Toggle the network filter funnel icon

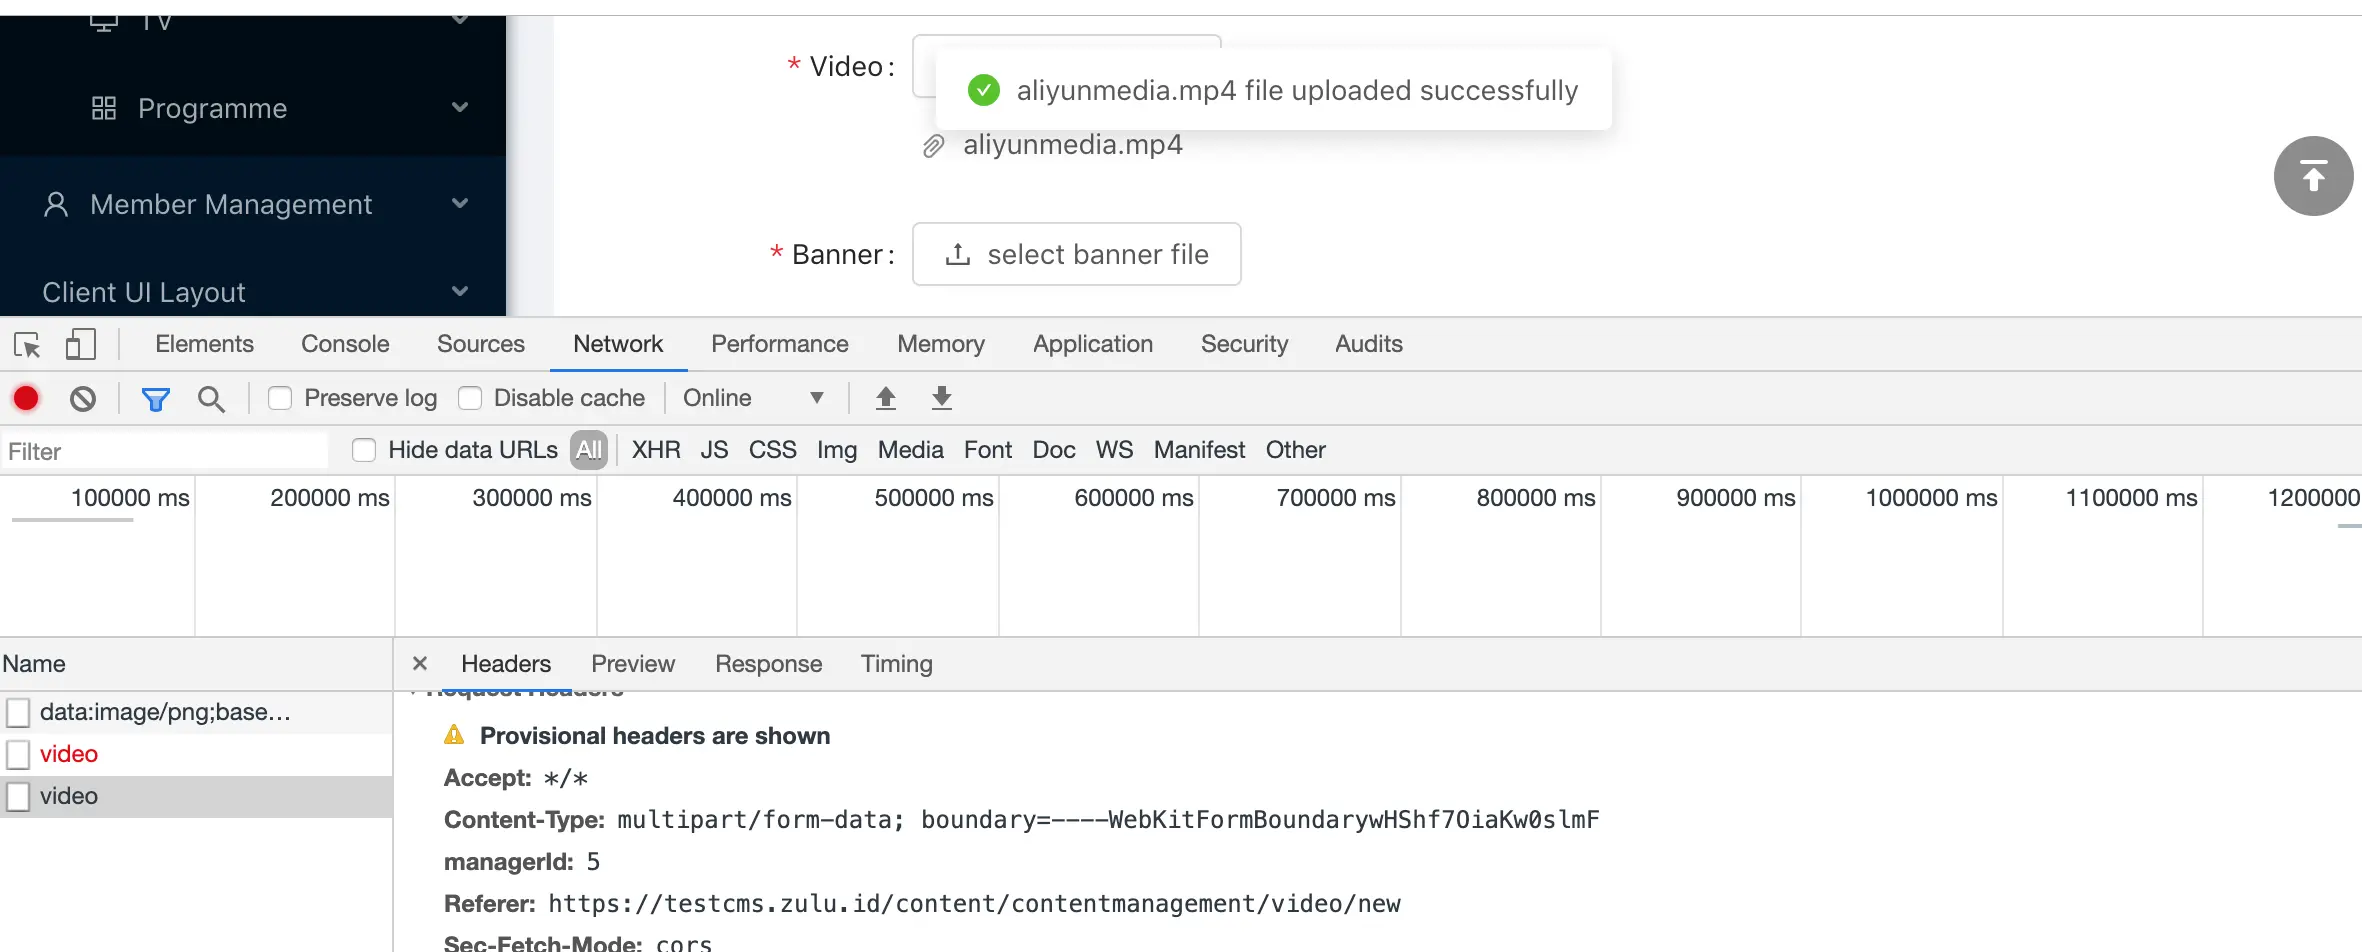(155, 400)
